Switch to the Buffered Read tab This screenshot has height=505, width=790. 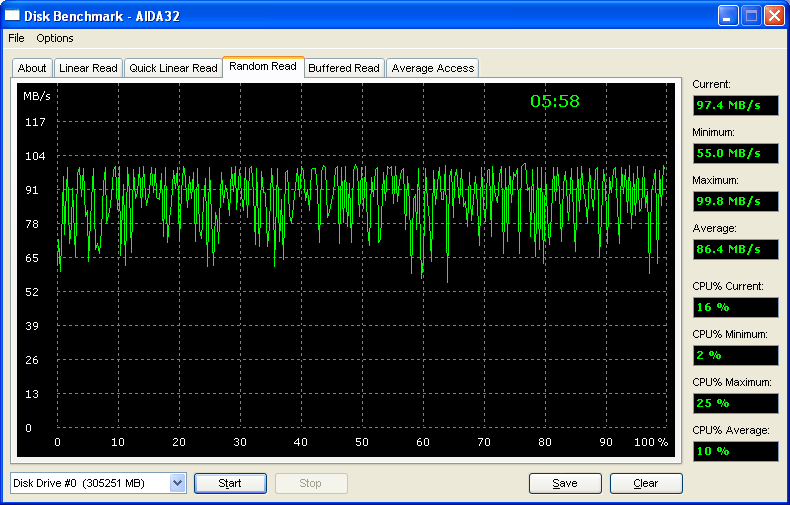click(x=344, y=68)
